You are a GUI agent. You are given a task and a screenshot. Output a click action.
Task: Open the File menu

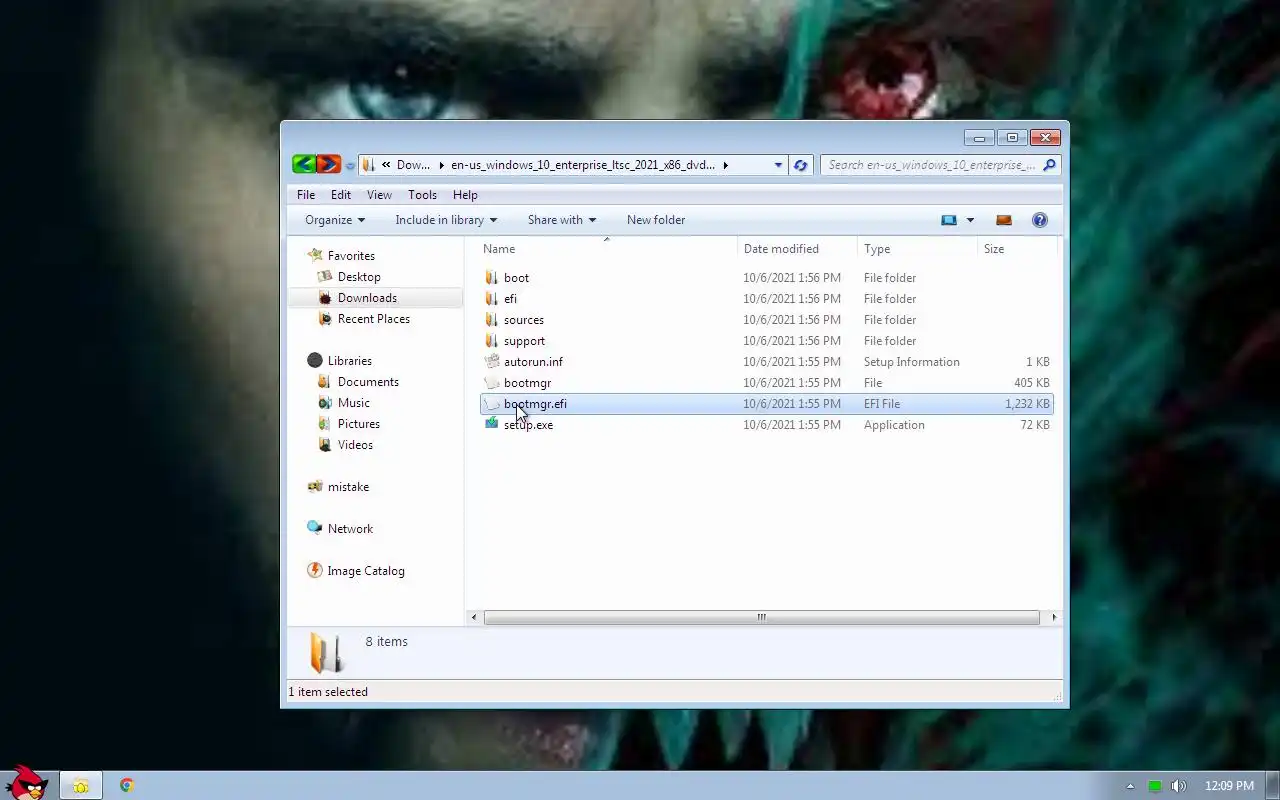pyautogui.click(x=306, y=195)
